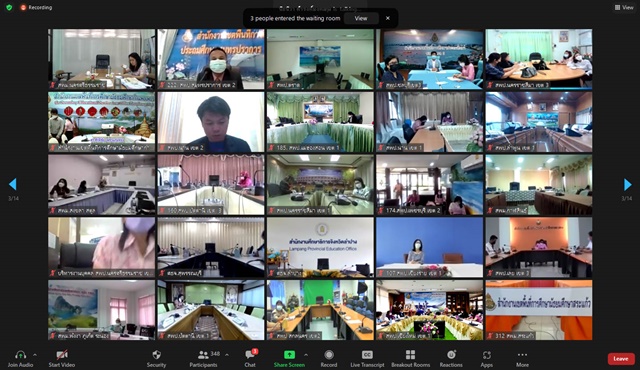Select video tile labeled 107 with blue wall
The image size is (640, 370).
click(430, 247)
